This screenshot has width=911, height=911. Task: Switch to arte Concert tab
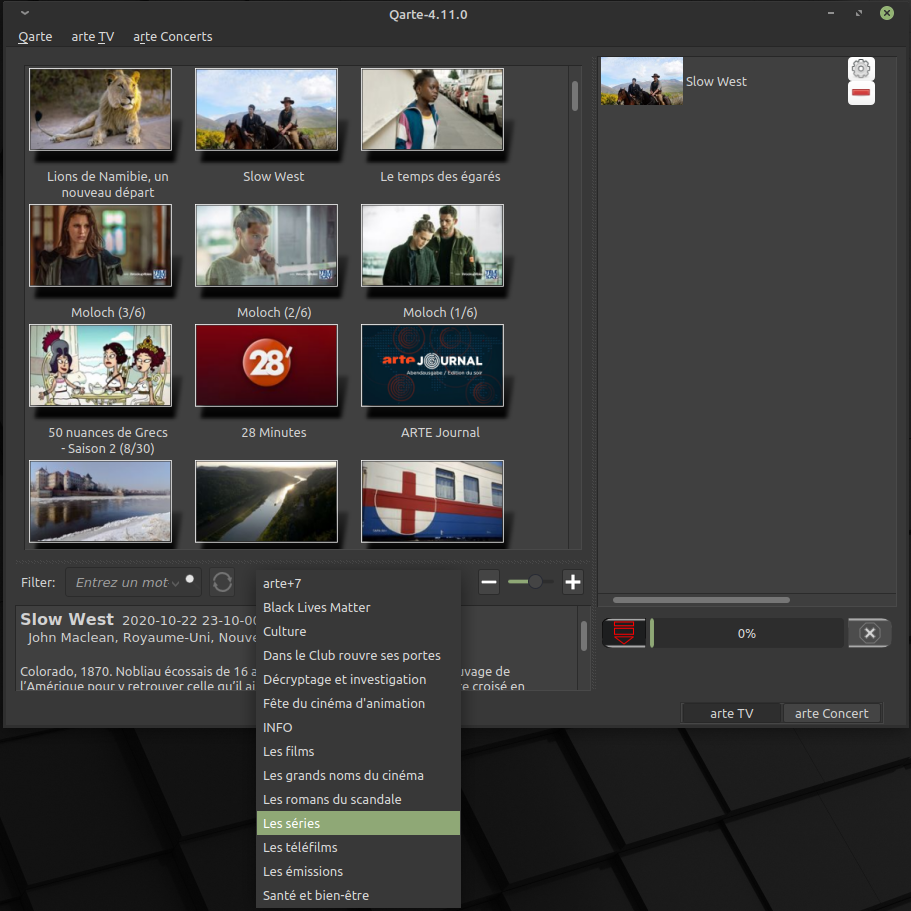tap(831, 713)
